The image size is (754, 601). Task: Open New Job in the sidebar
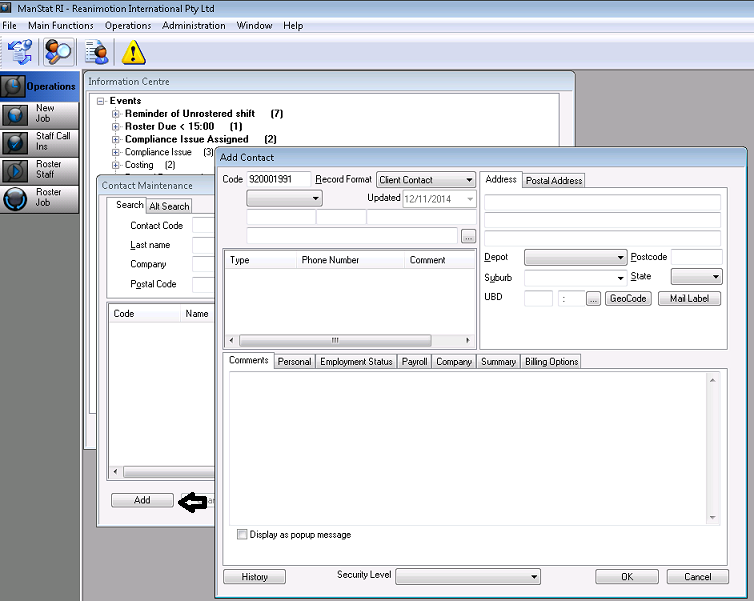40,114
